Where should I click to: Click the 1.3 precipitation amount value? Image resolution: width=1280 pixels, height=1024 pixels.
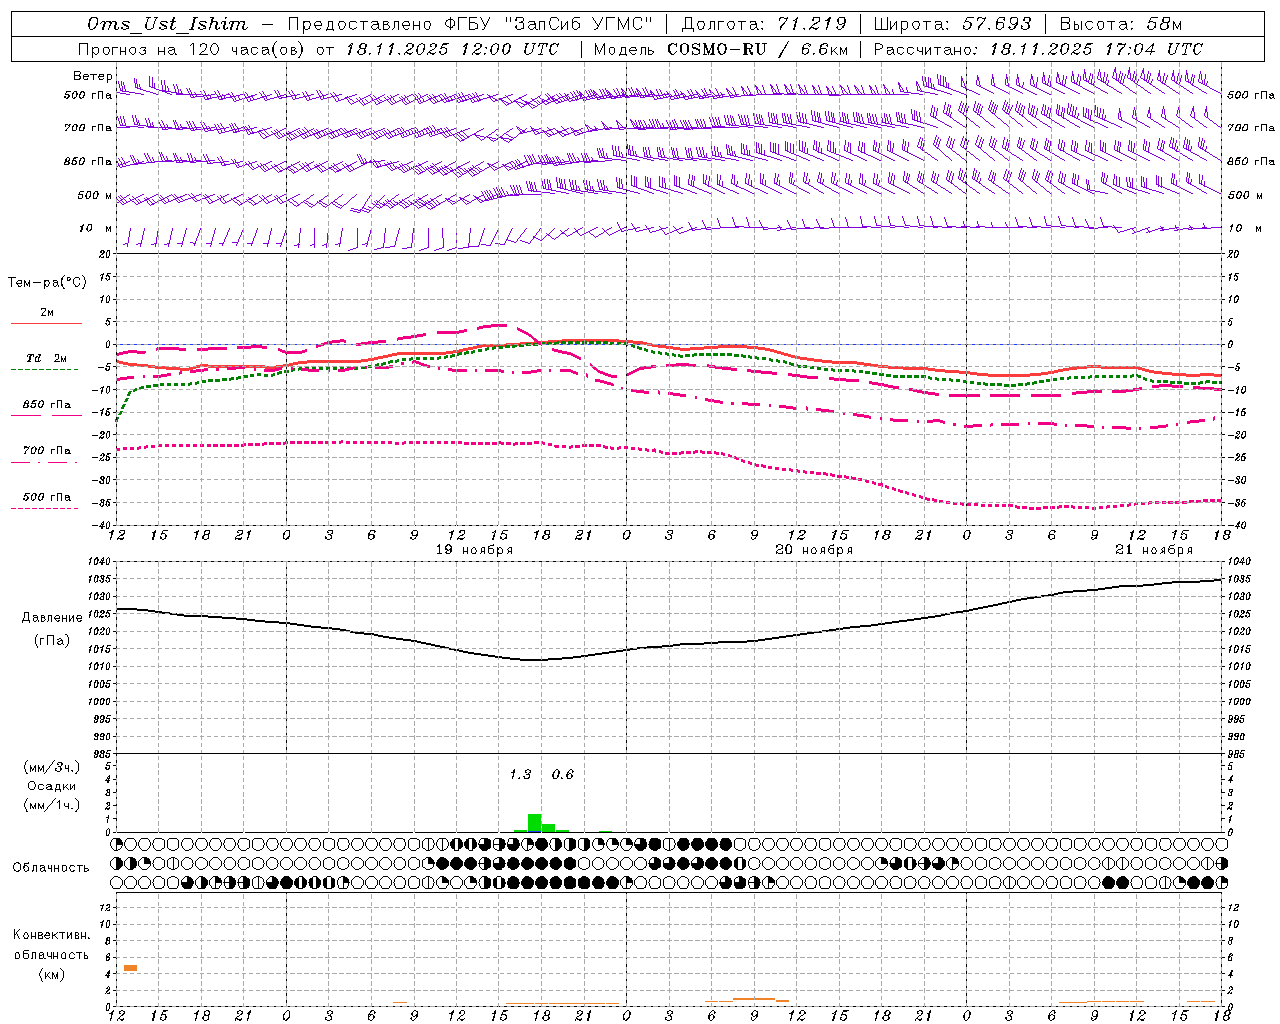point(520,774)
